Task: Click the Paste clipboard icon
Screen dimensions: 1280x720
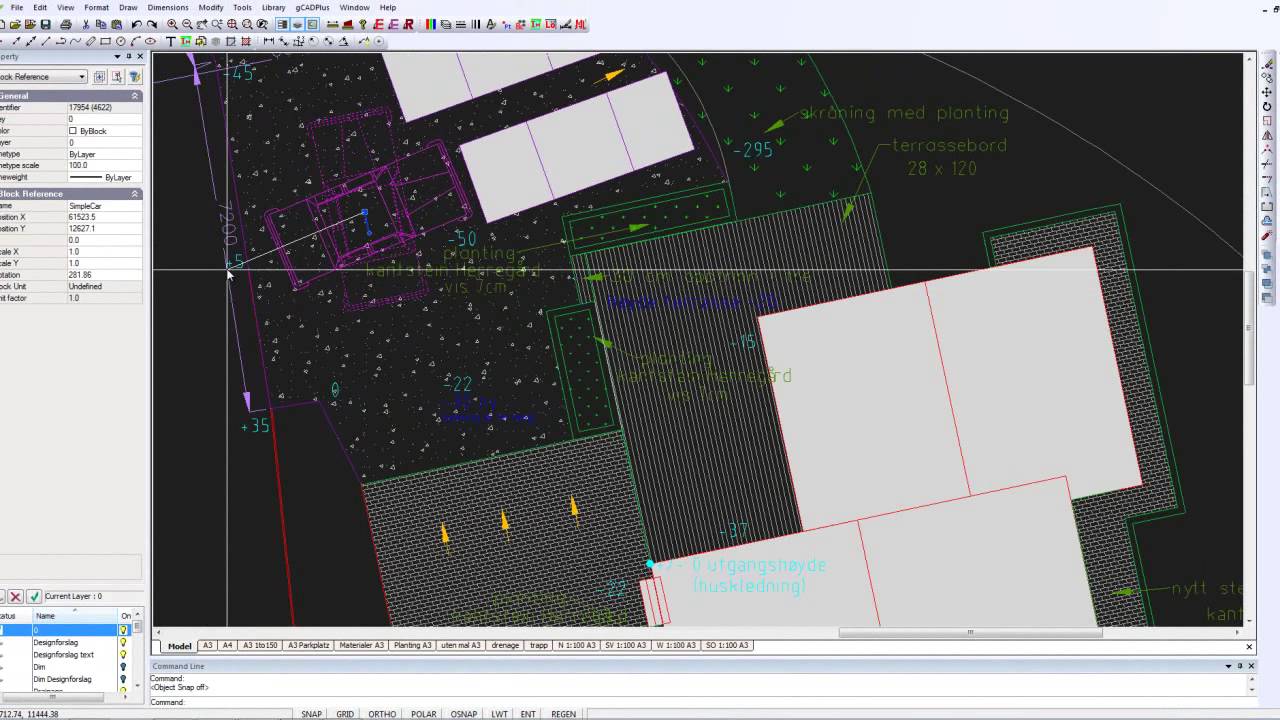Action: 117,24
